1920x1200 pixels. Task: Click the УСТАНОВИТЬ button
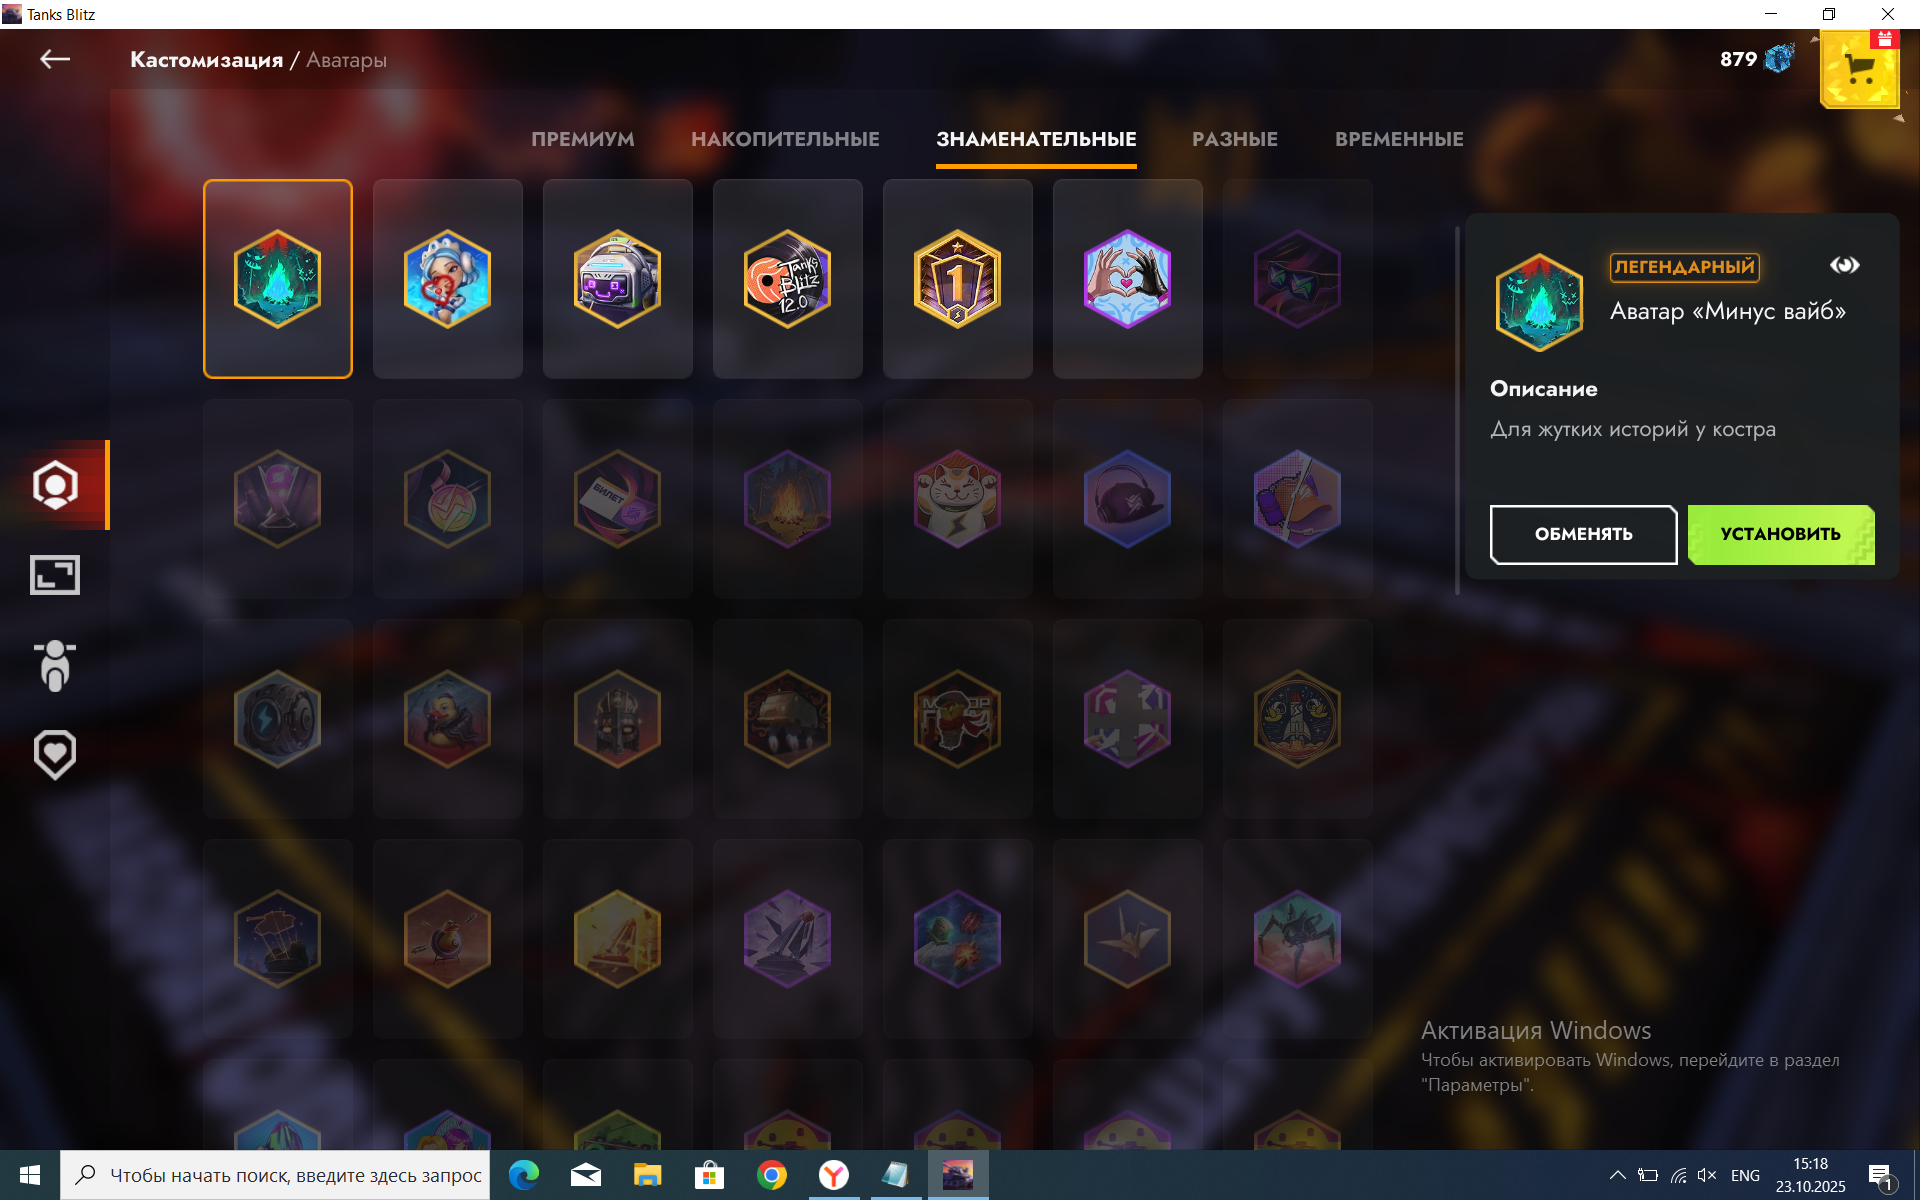click(x=1780, y=534)
